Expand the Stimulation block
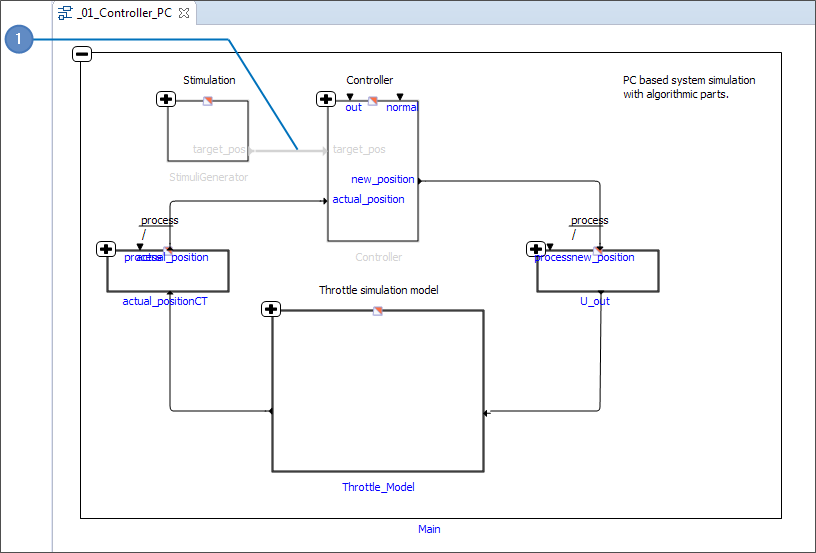Viewport: 816px width, 553px height. tap(166, 99)
